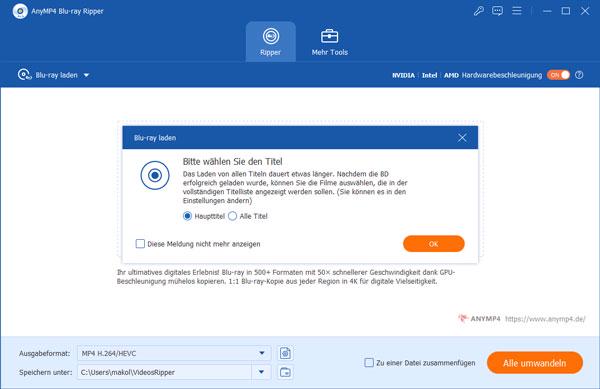Switch to the Ripper tab
This screenshot has height=389, width=600.
click(271, 42)
